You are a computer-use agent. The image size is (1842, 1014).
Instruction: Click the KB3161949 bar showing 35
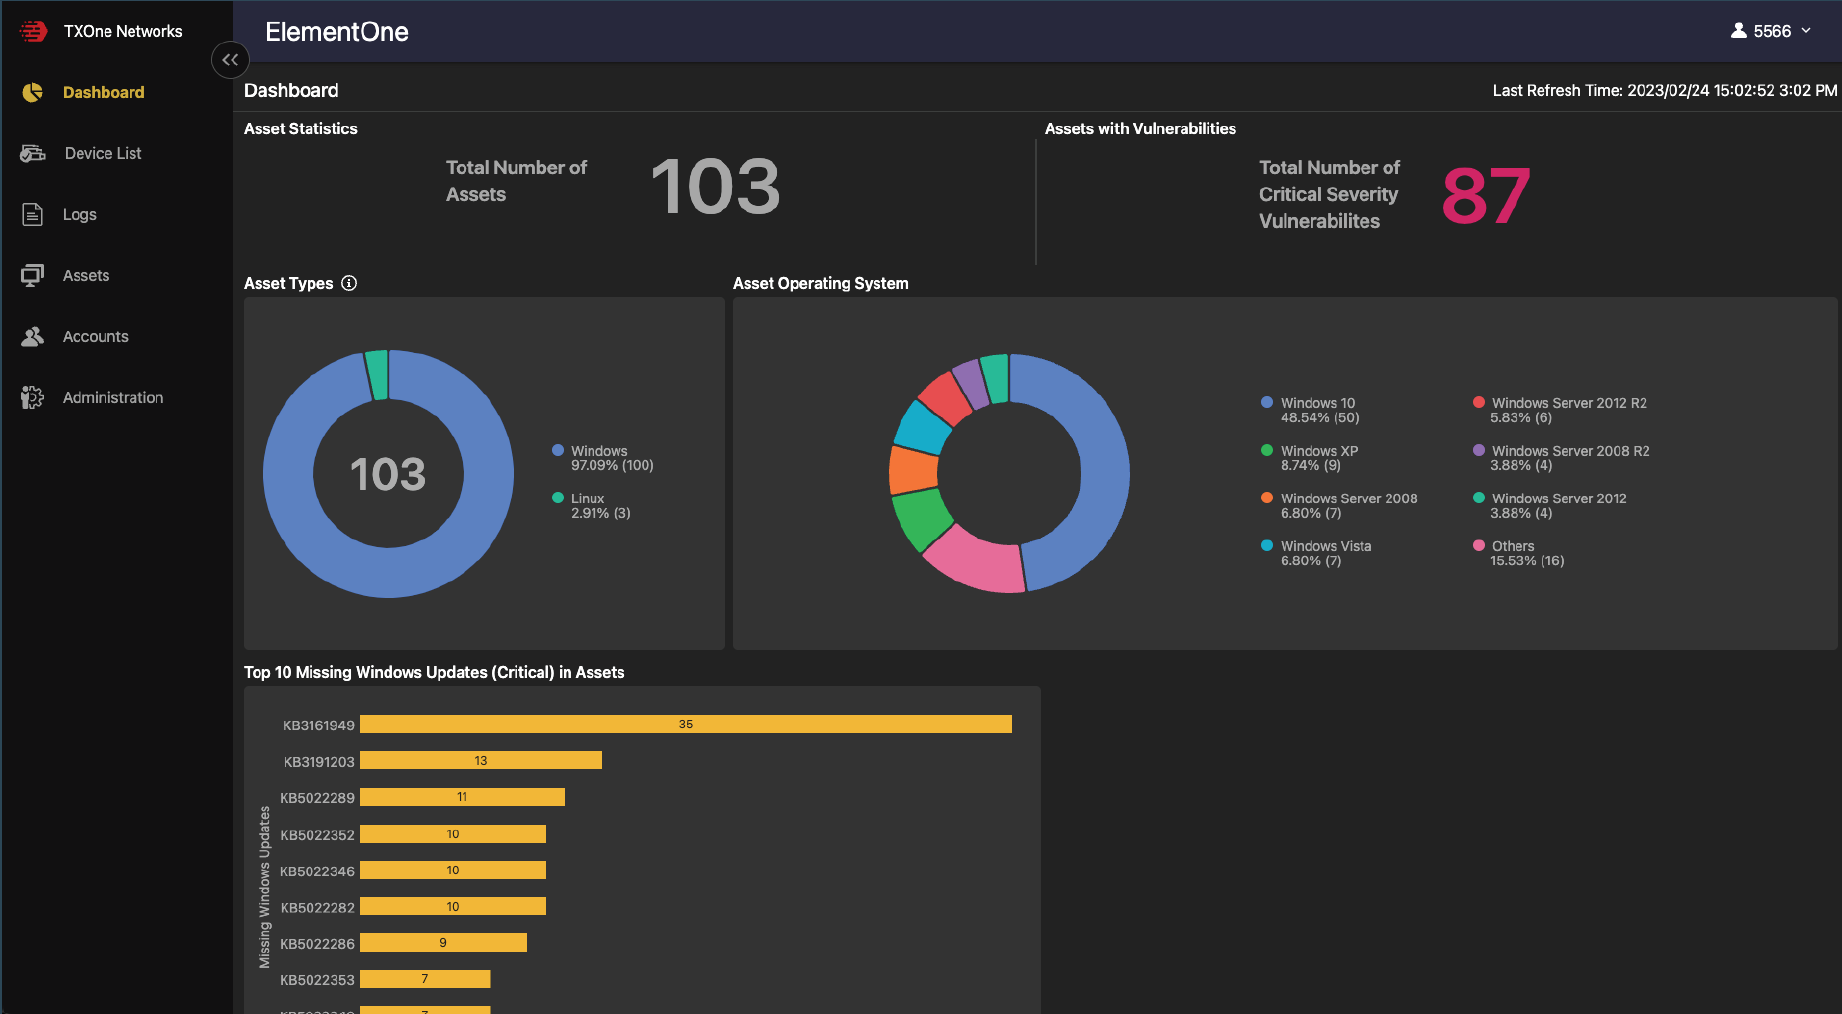pyautogui.click(x=686, y=724)
